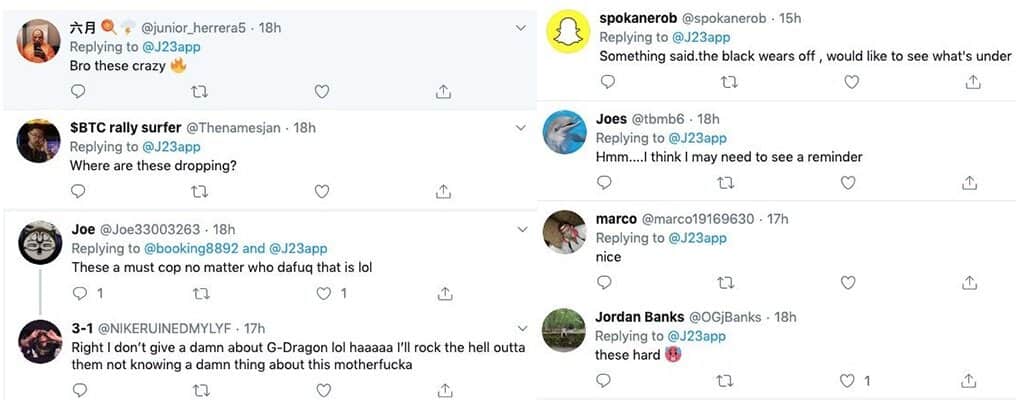Viewport: 1016px width, 400px height.
Task: Open $BTC rally surfer's profile picture
Action: [x=39, y=141]
